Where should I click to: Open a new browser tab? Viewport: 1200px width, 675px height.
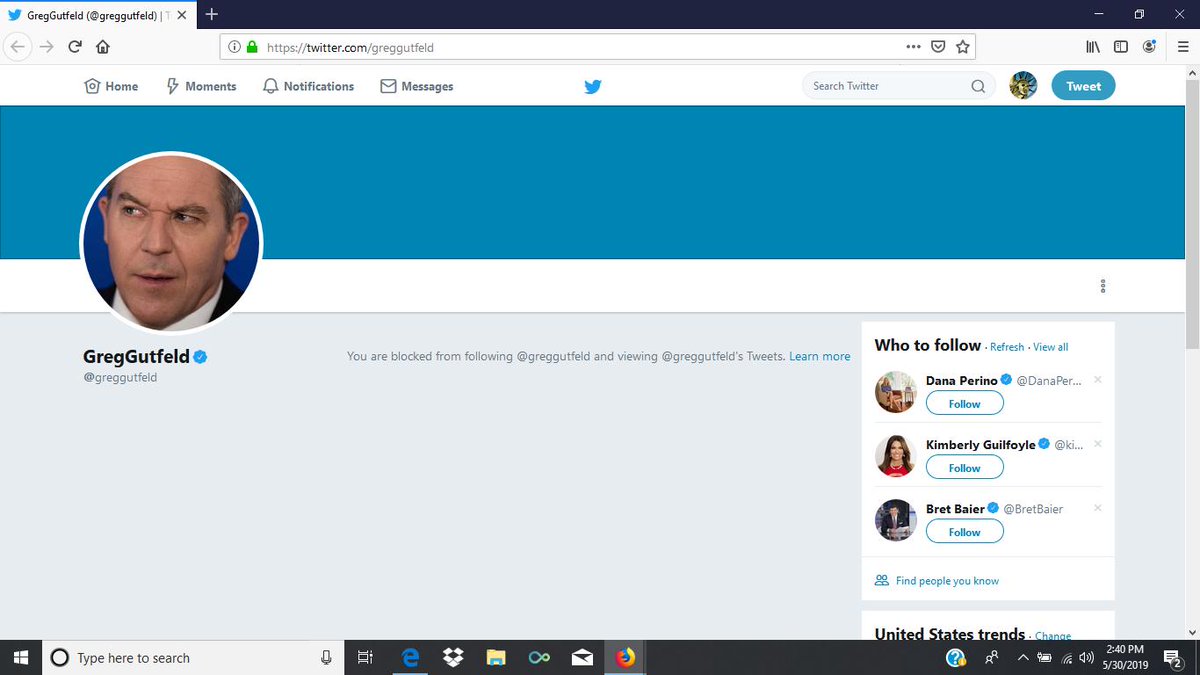click(x=210, y=14)
